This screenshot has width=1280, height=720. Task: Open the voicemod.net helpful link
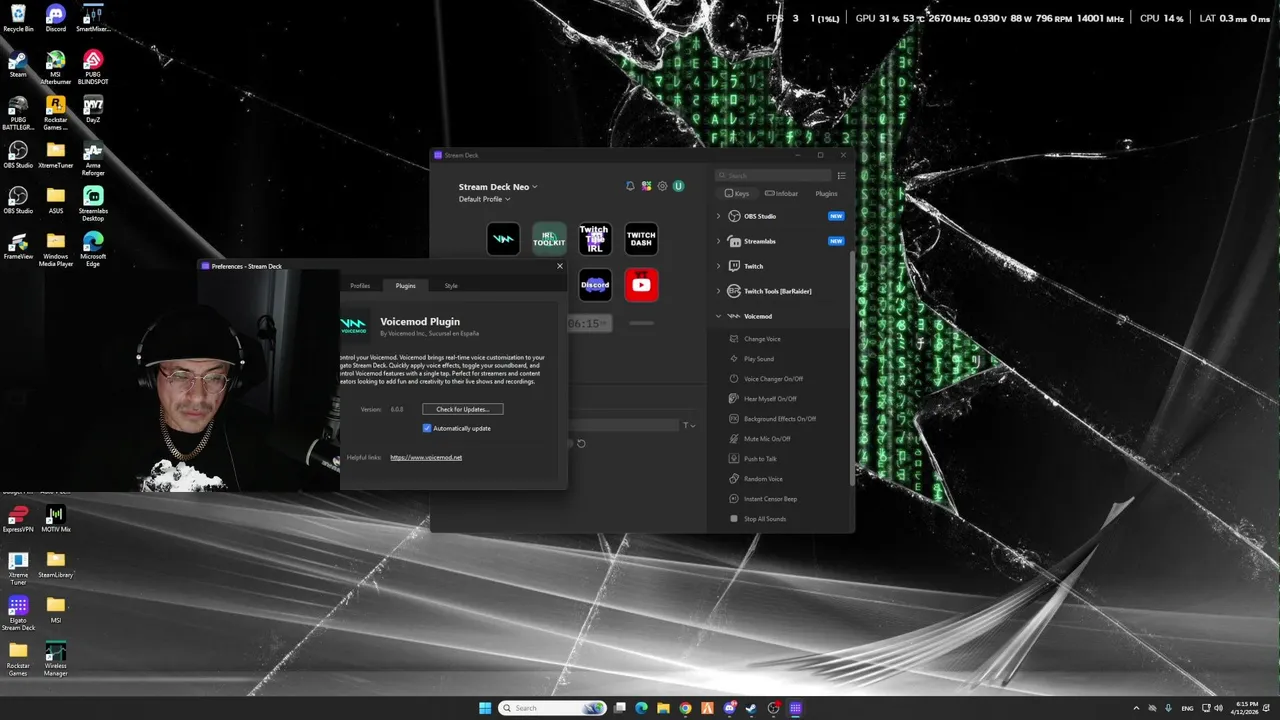pyautogui.click(x=426, y=457)
